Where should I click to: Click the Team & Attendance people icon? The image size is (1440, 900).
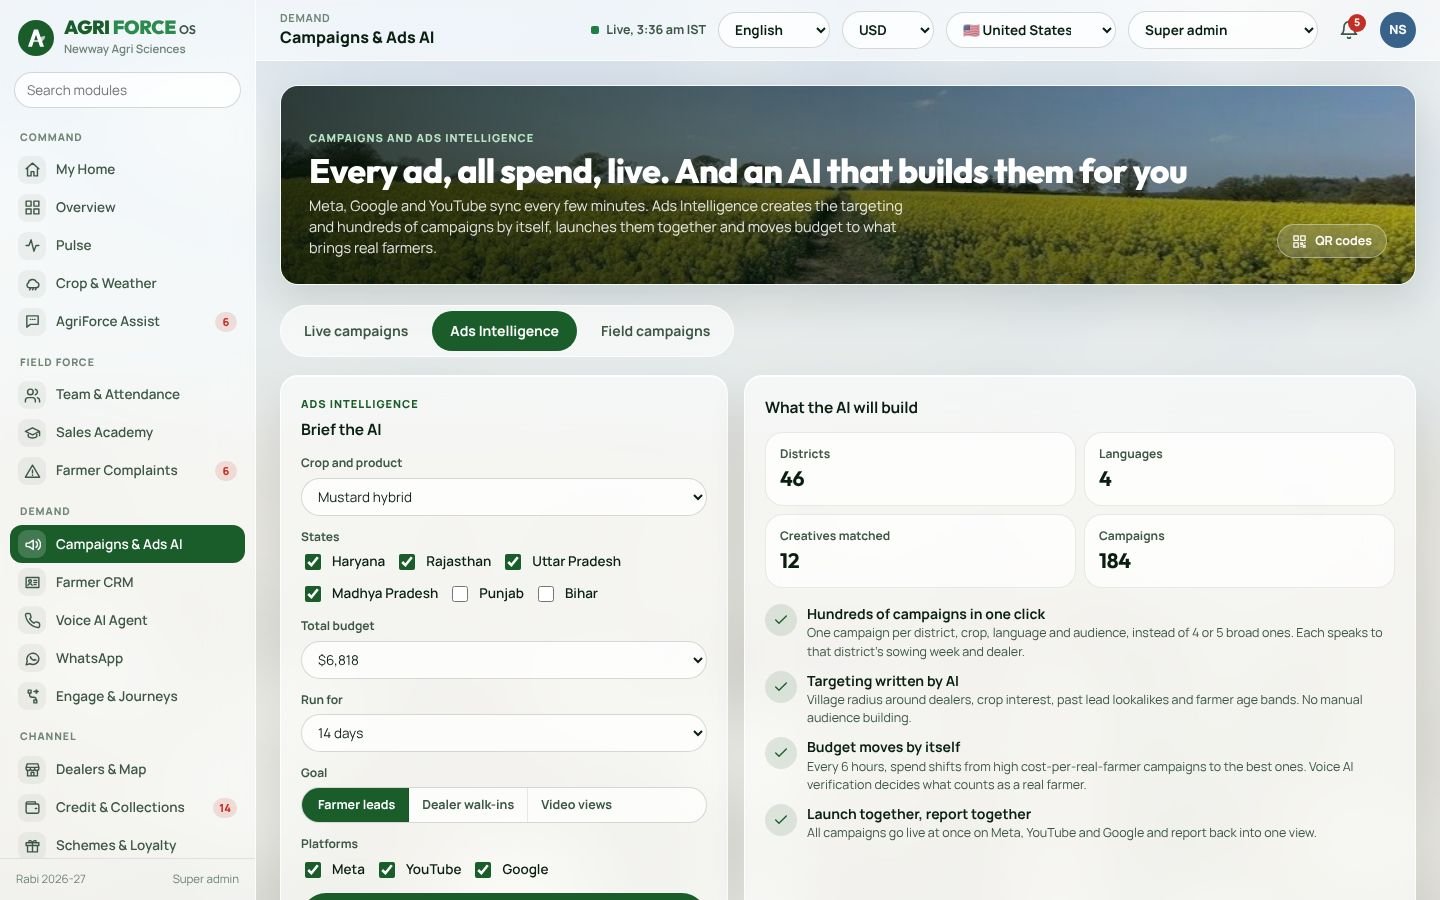(33, 395)
